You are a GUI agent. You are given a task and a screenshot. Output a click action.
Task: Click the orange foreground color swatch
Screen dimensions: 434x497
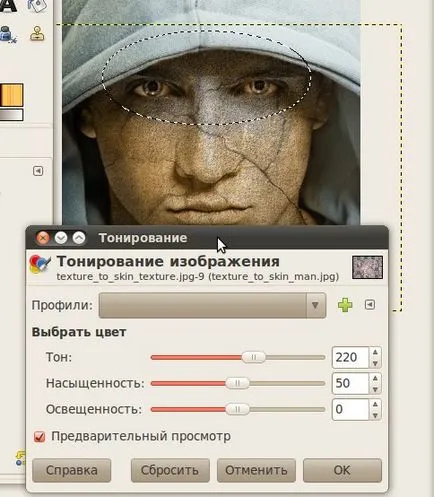11,95
